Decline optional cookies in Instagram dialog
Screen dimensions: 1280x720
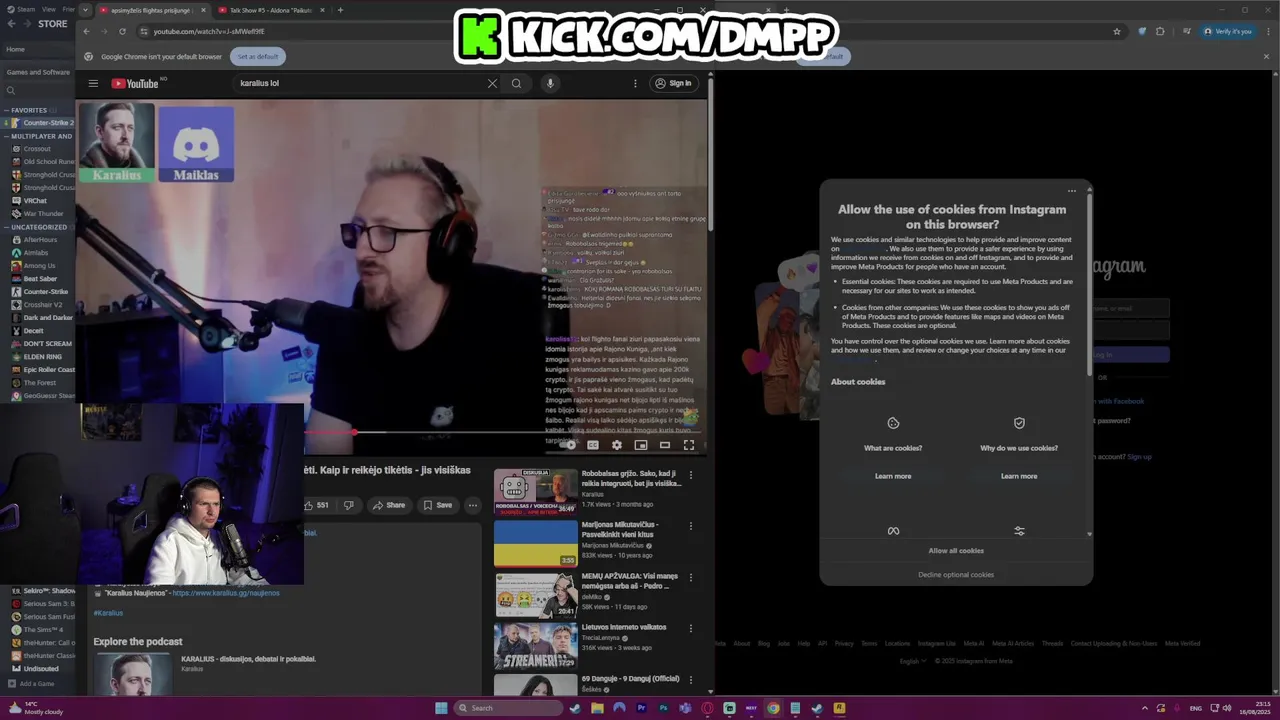click(956, 575)
